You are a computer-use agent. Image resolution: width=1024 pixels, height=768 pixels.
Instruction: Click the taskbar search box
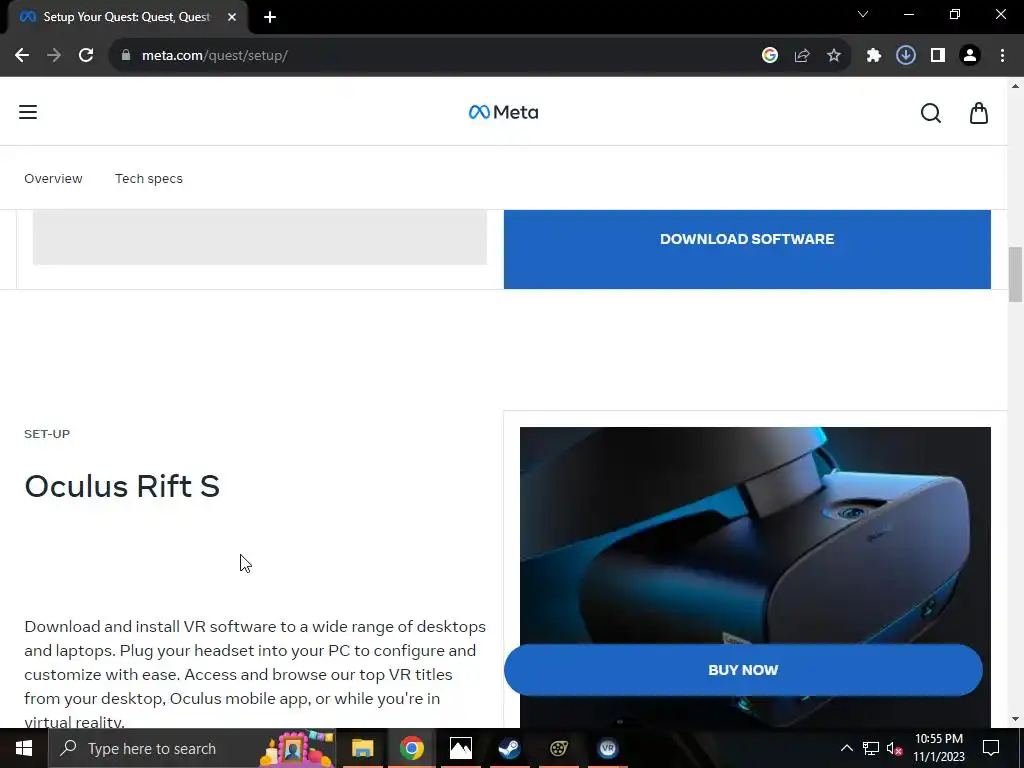coord(193,748)
